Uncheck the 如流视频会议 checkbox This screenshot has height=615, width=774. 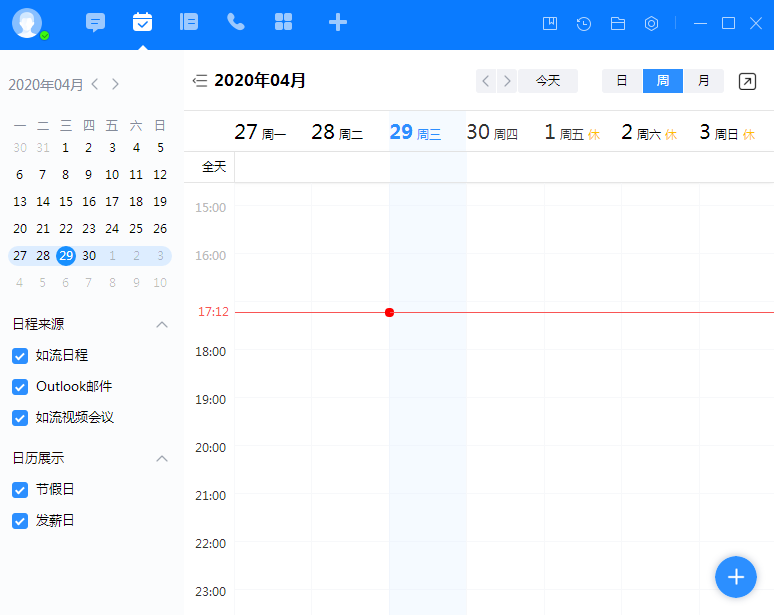20,418
